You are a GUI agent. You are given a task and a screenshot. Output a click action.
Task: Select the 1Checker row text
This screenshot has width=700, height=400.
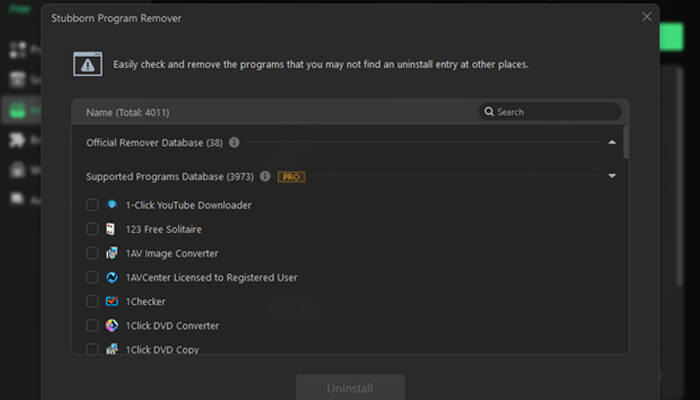coord(146,302)
